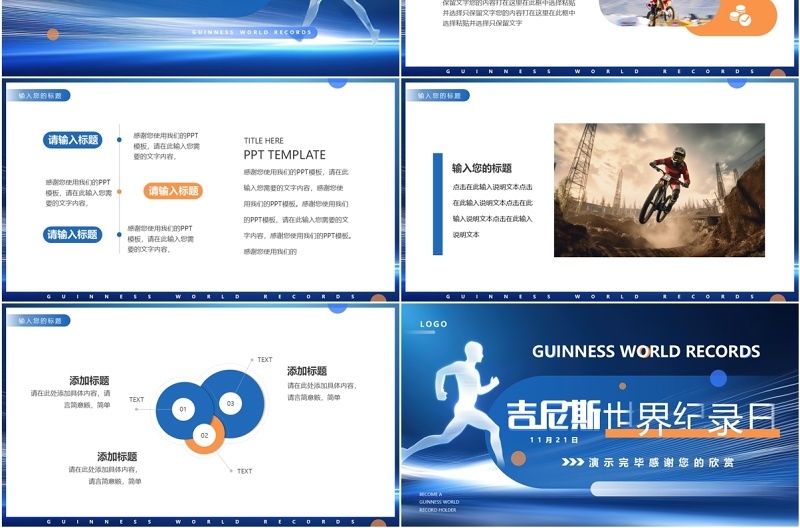This screenshot has height=528, width=800.
Task: Select 请在此处添加具体内容 text under right 添加标题
Action: pyautogui.click(x=322, y=391)
